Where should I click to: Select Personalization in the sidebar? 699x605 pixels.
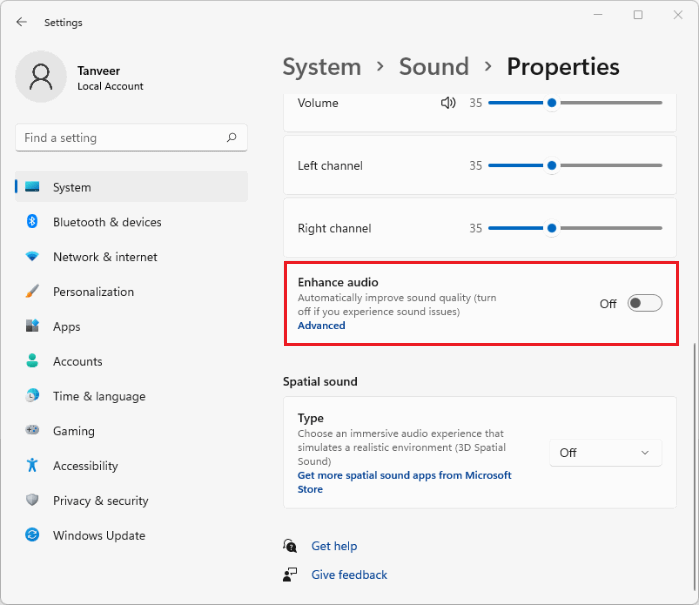[x=132, y=291]
